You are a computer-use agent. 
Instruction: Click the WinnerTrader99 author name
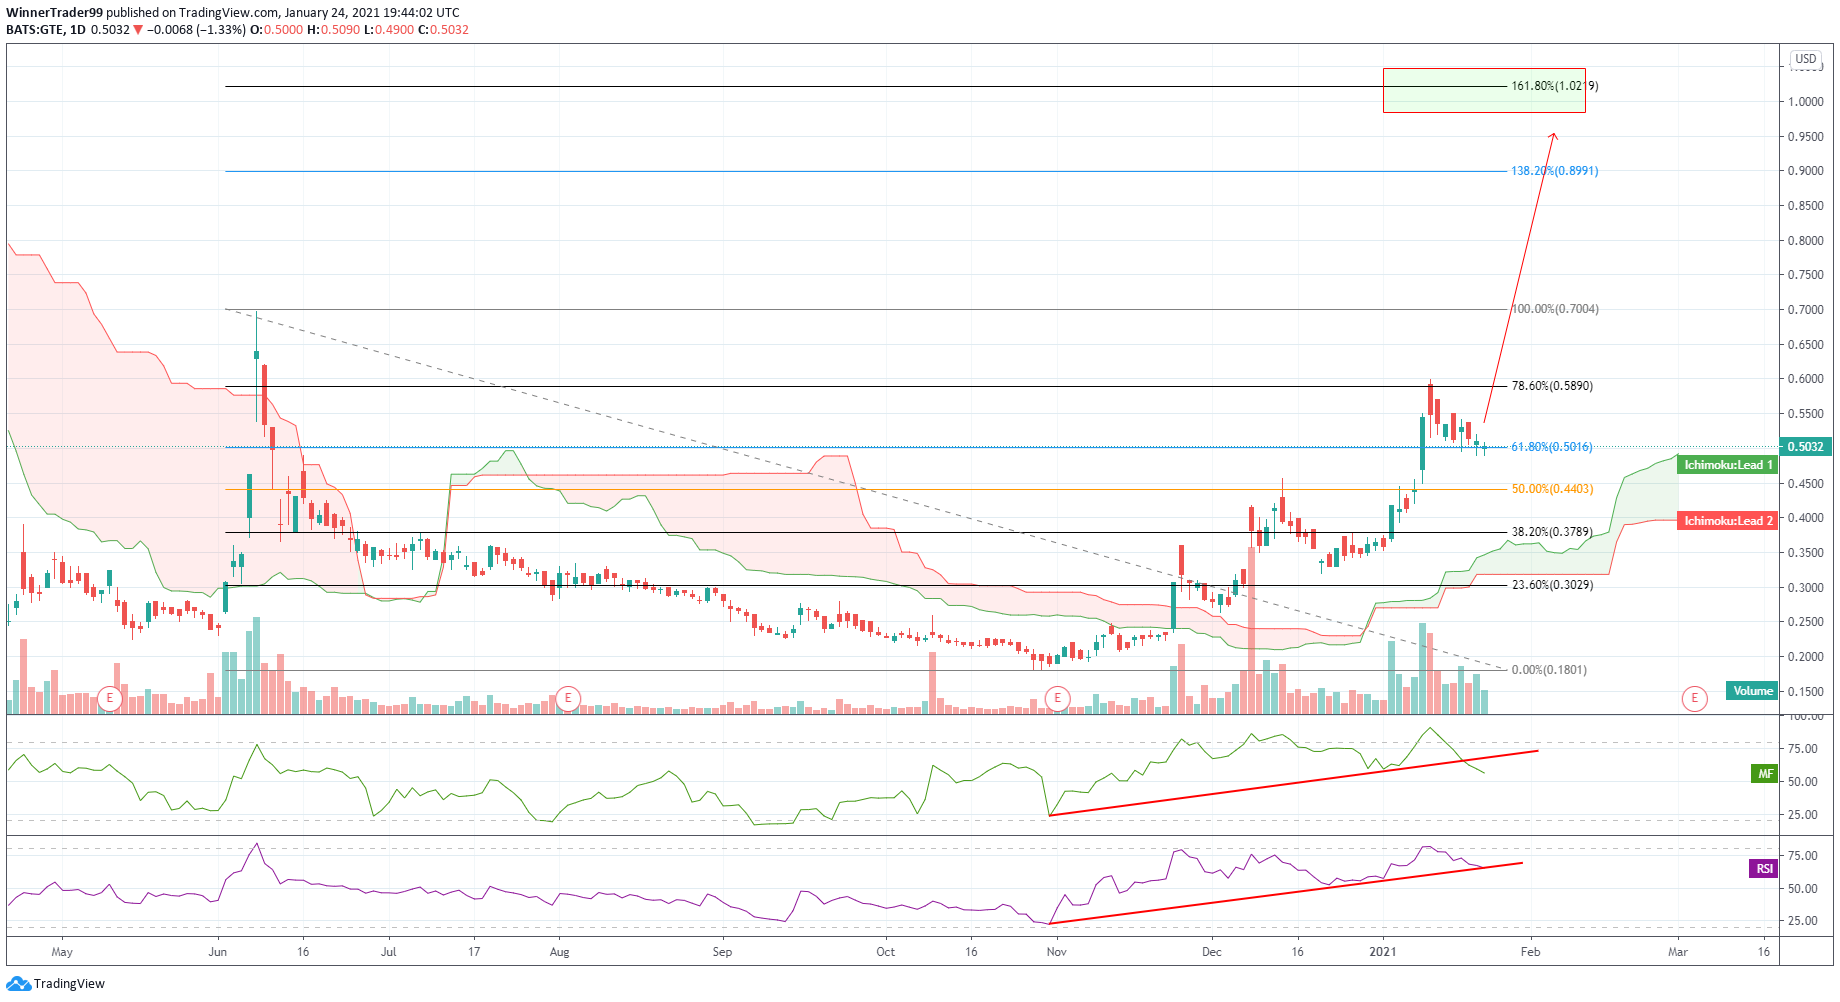(x=54, y=13)
